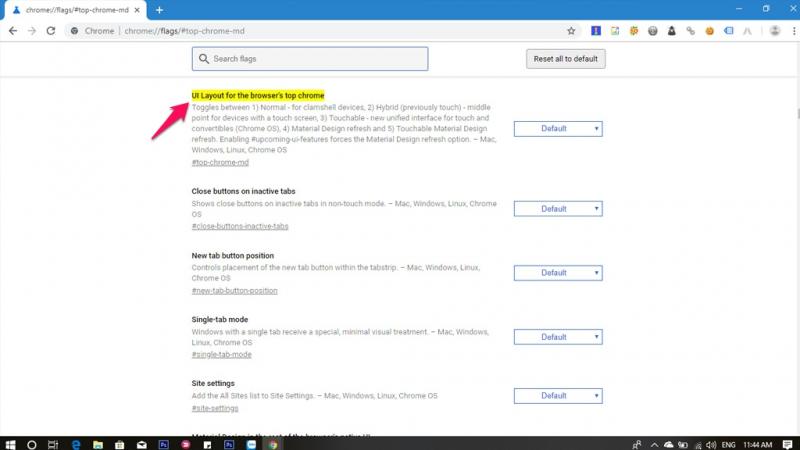Click the browser forward arrow
800x450 pixels.
click(x=31, y=31)
